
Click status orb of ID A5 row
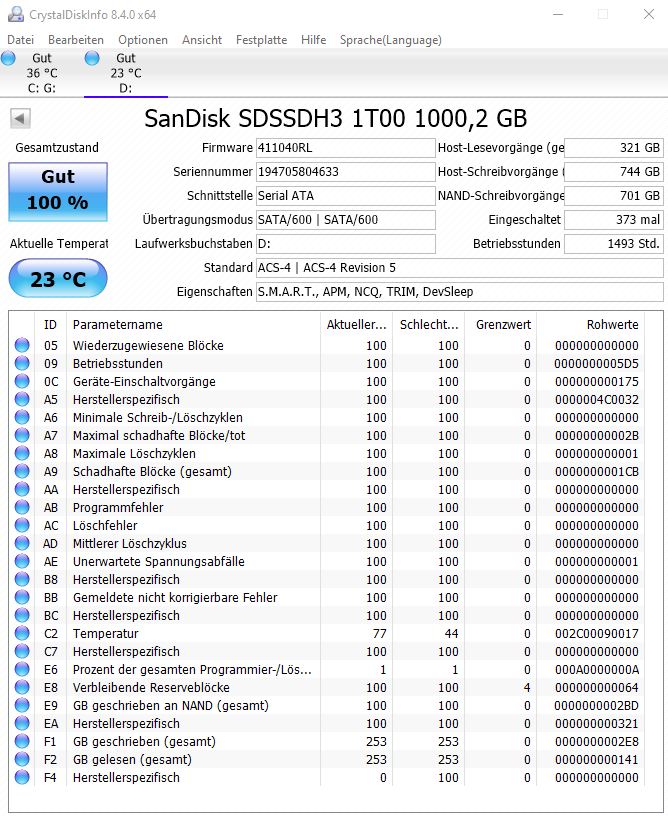pyautogui.click(x=22, y=399)
